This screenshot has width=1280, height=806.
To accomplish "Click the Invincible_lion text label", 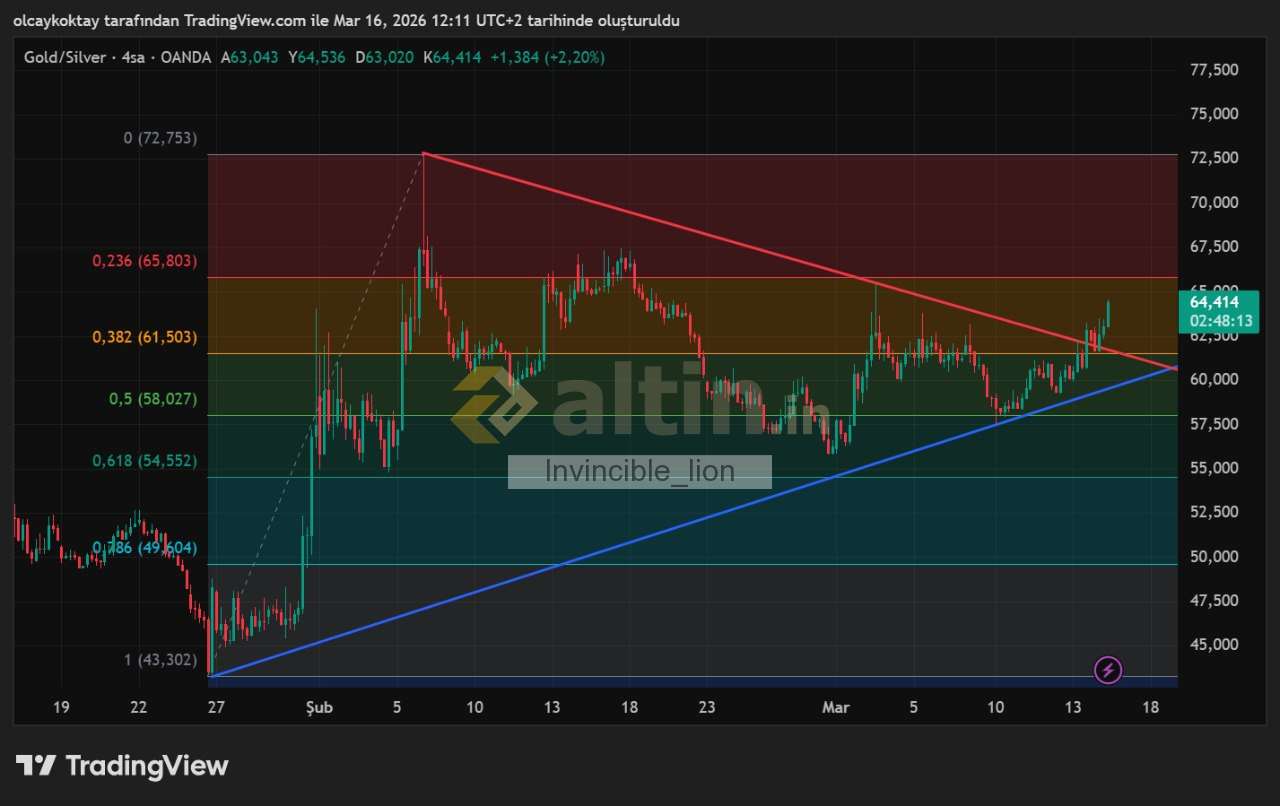I will 639,471.
